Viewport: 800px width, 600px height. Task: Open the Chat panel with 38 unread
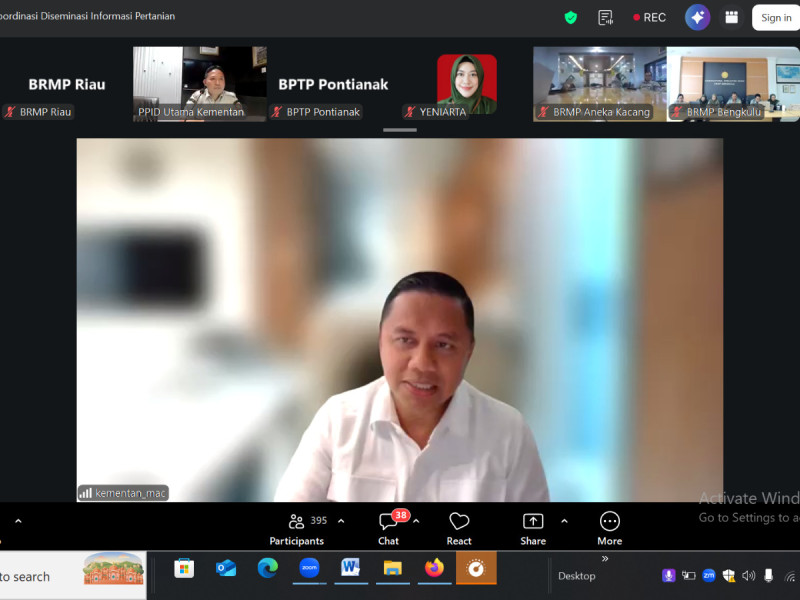coord(389,529)
